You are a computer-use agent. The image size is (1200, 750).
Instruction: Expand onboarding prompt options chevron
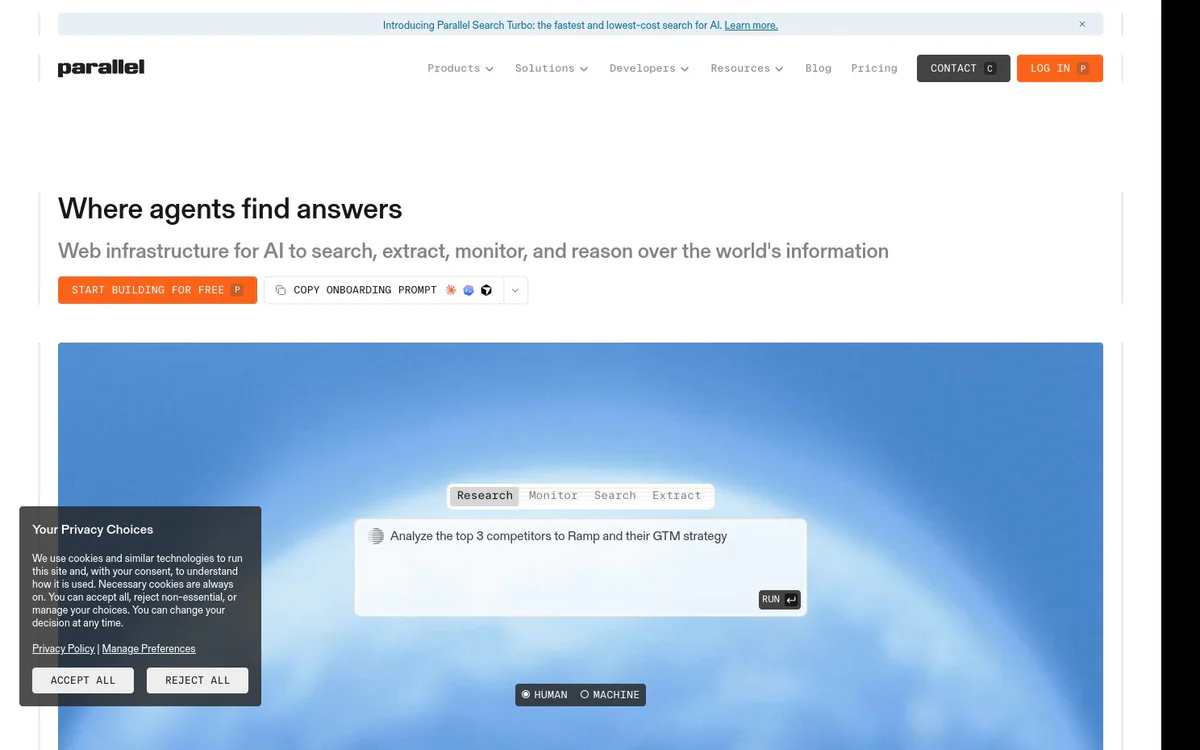[x=515, y=290]
